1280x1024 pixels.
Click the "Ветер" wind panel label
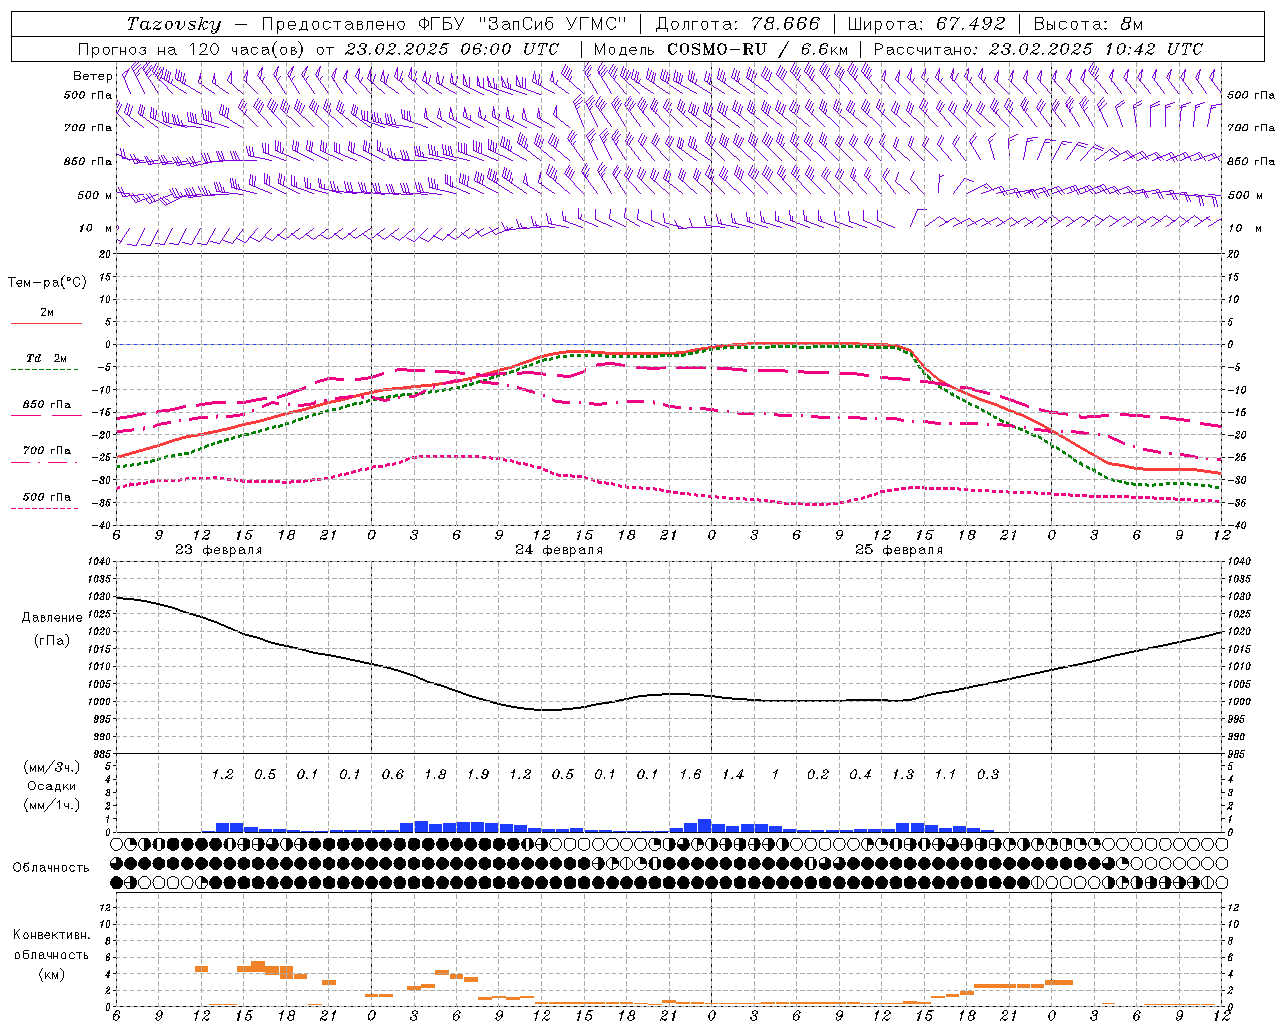pos(92,76)
